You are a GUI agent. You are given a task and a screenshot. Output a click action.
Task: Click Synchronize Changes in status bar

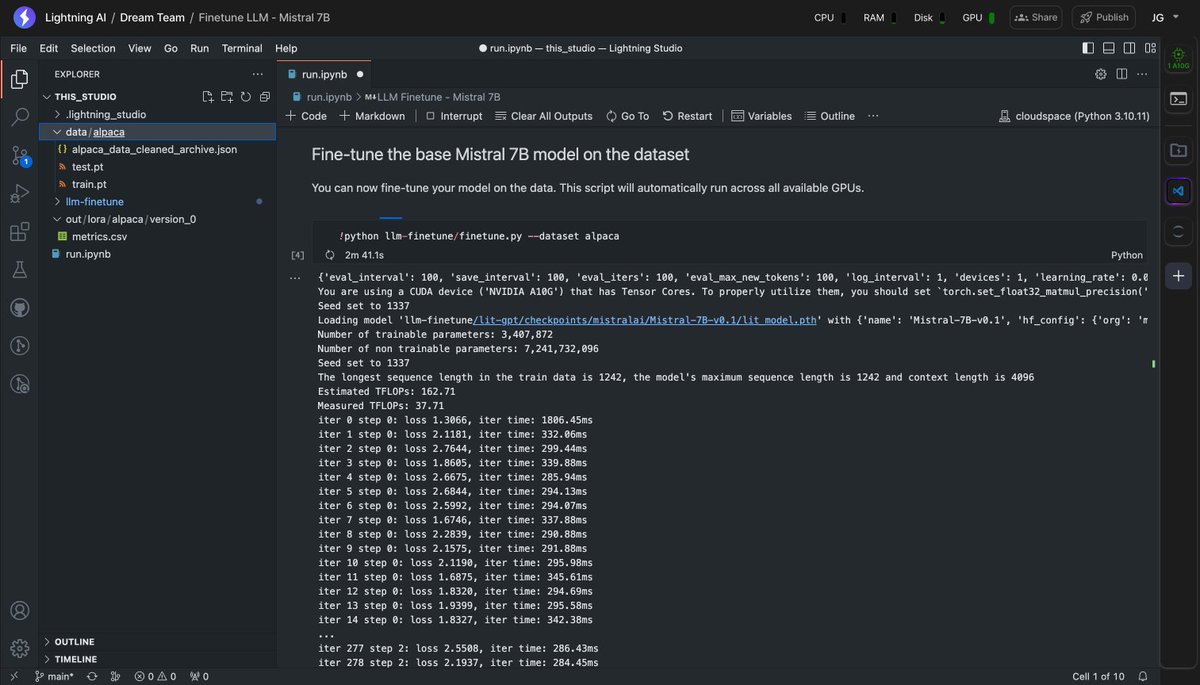(x=92, y=676)
